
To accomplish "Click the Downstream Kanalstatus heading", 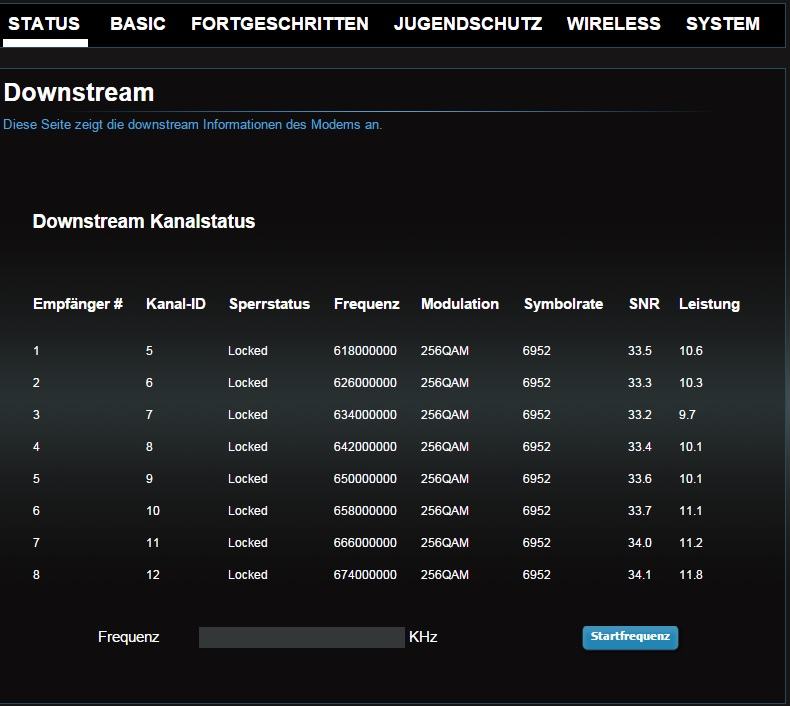I will pyautogui.click(x=144, y=221).
